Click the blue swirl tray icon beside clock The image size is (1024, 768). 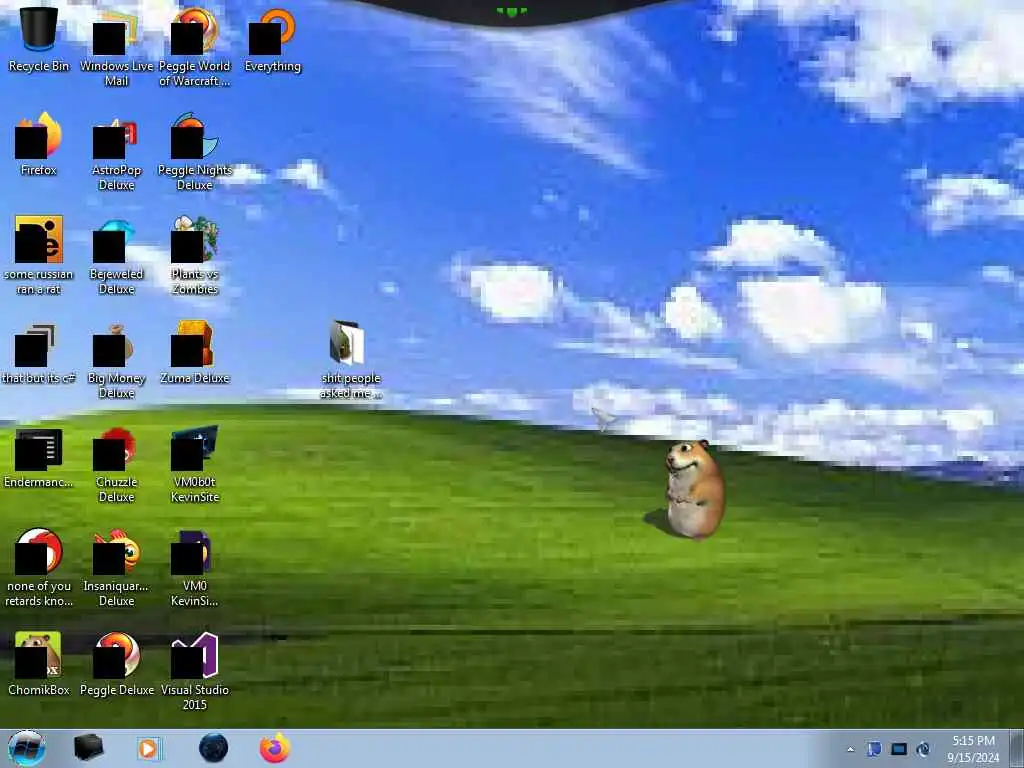[x=923, y=749]
